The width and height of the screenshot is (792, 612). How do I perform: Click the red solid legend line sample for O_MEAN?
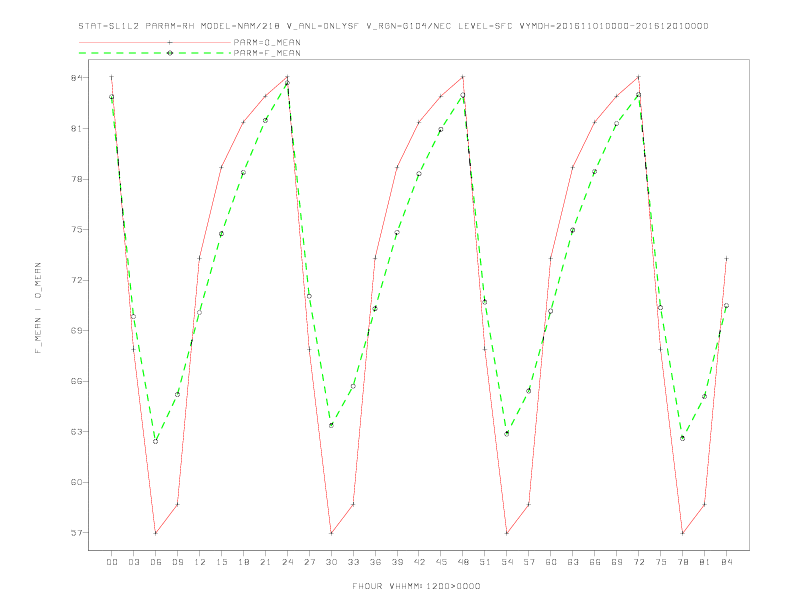tap(155, 42)
